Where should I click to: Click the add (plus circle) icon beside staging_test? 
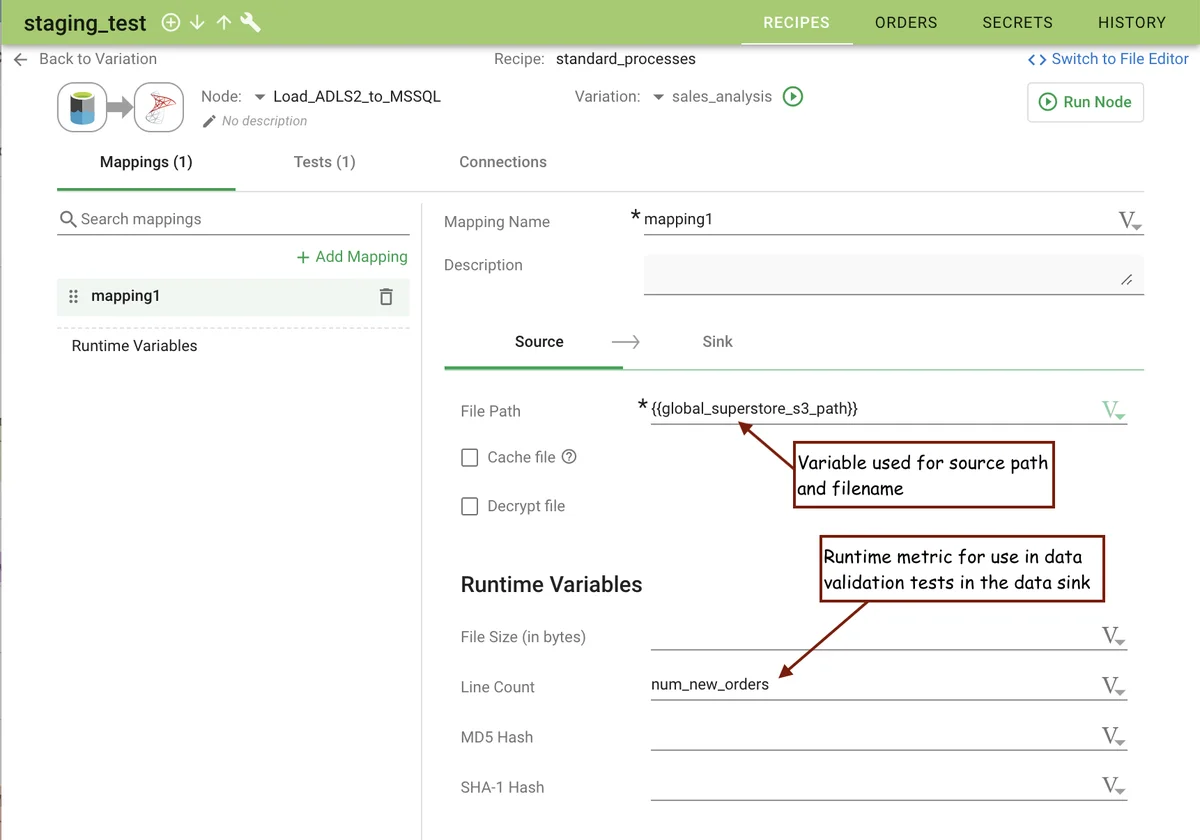click(171, 22)
